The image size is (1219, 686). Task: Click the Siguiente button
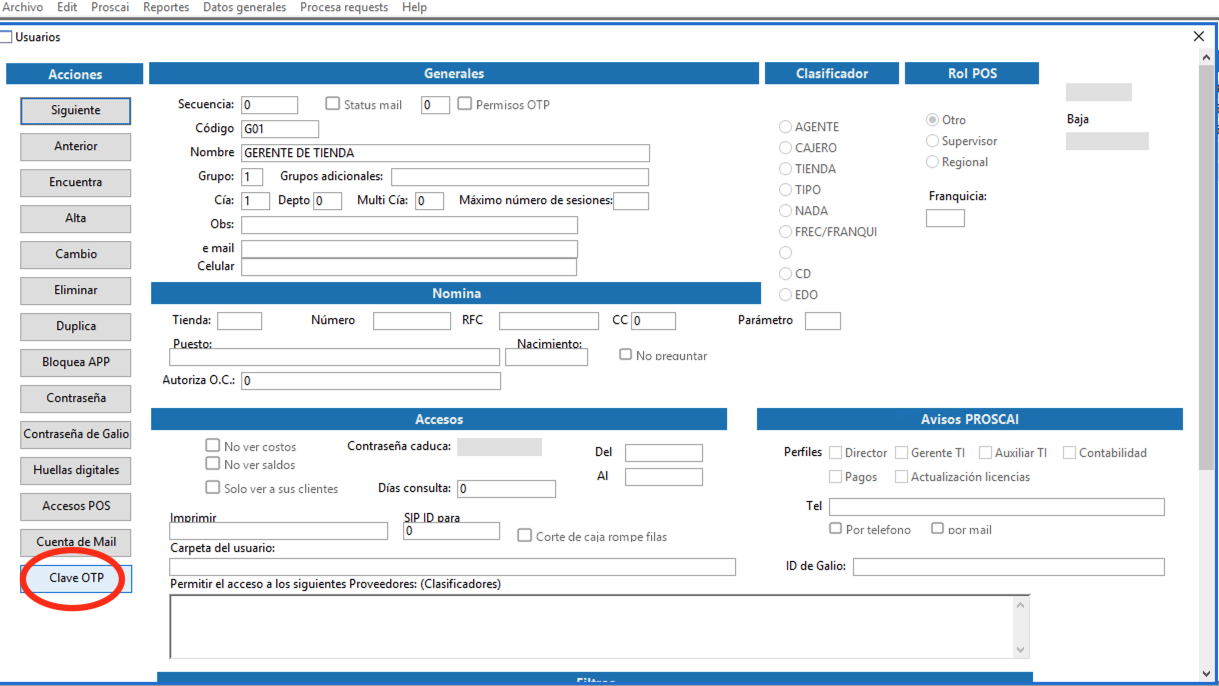(x=76, y=110)
